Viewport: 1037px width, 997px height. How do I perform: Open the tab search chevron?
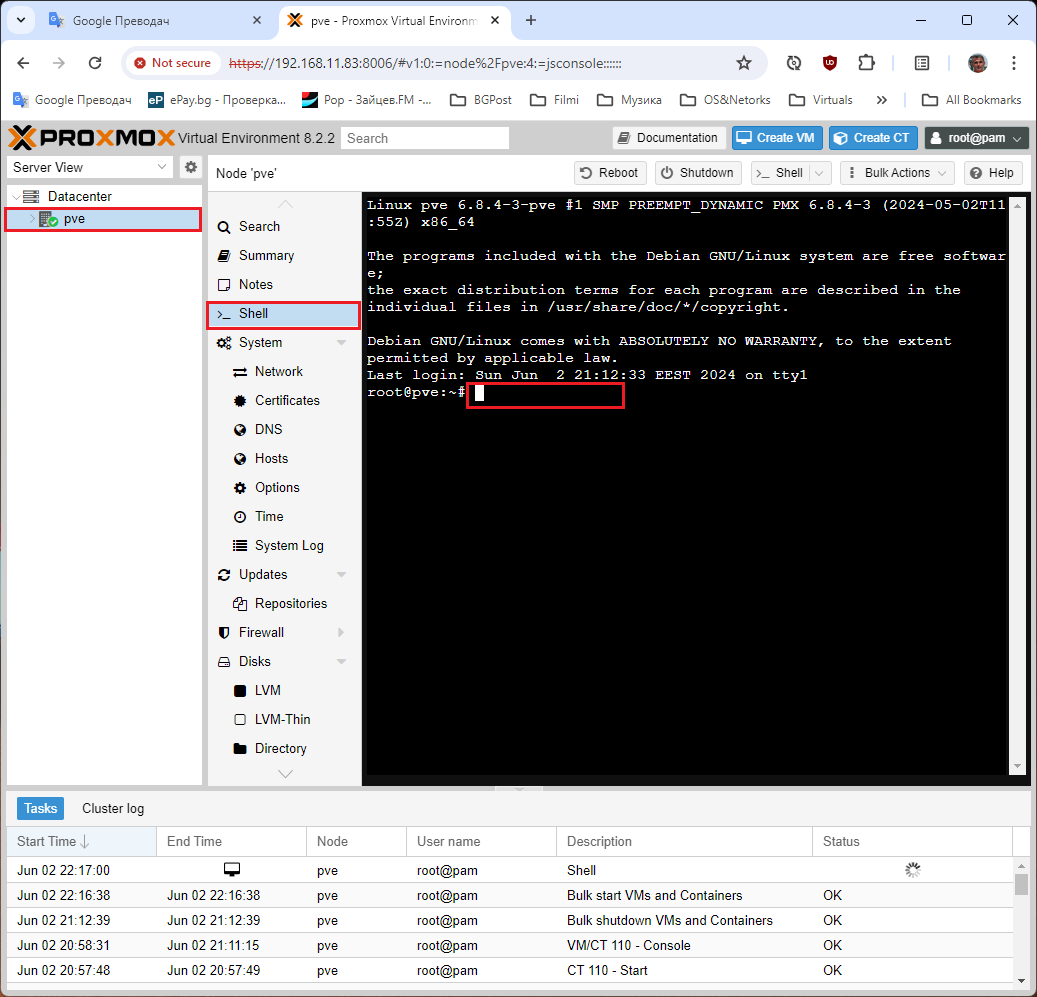21,20
